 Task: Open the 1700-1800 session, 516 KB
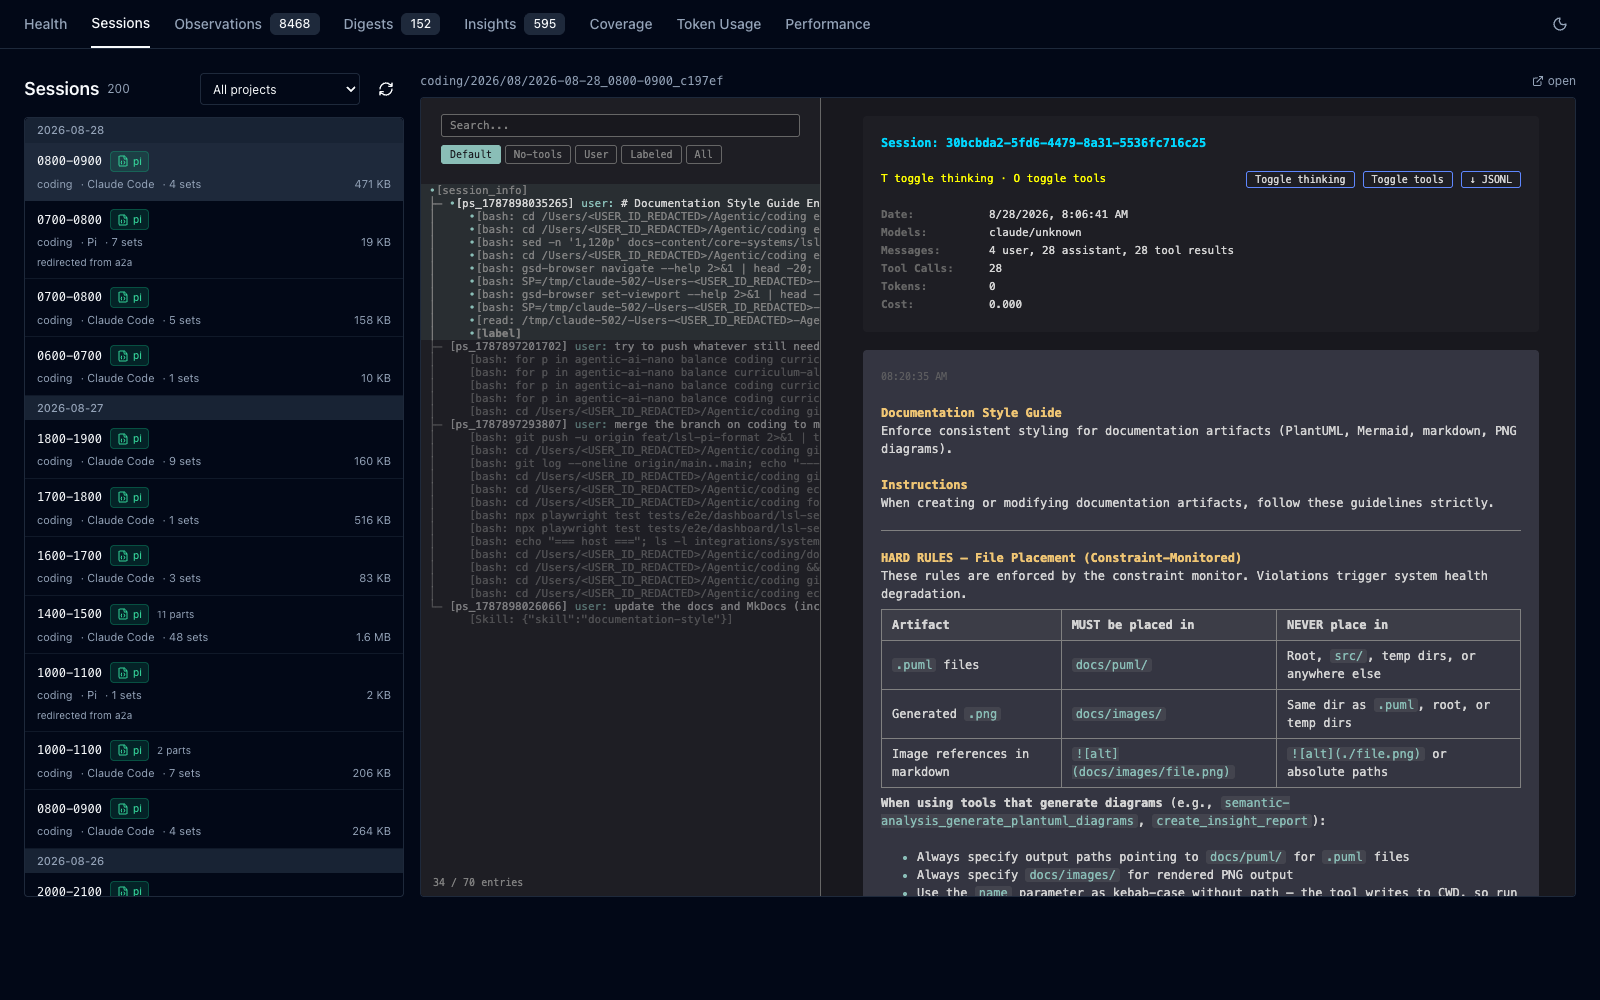(x=214, y=508)
